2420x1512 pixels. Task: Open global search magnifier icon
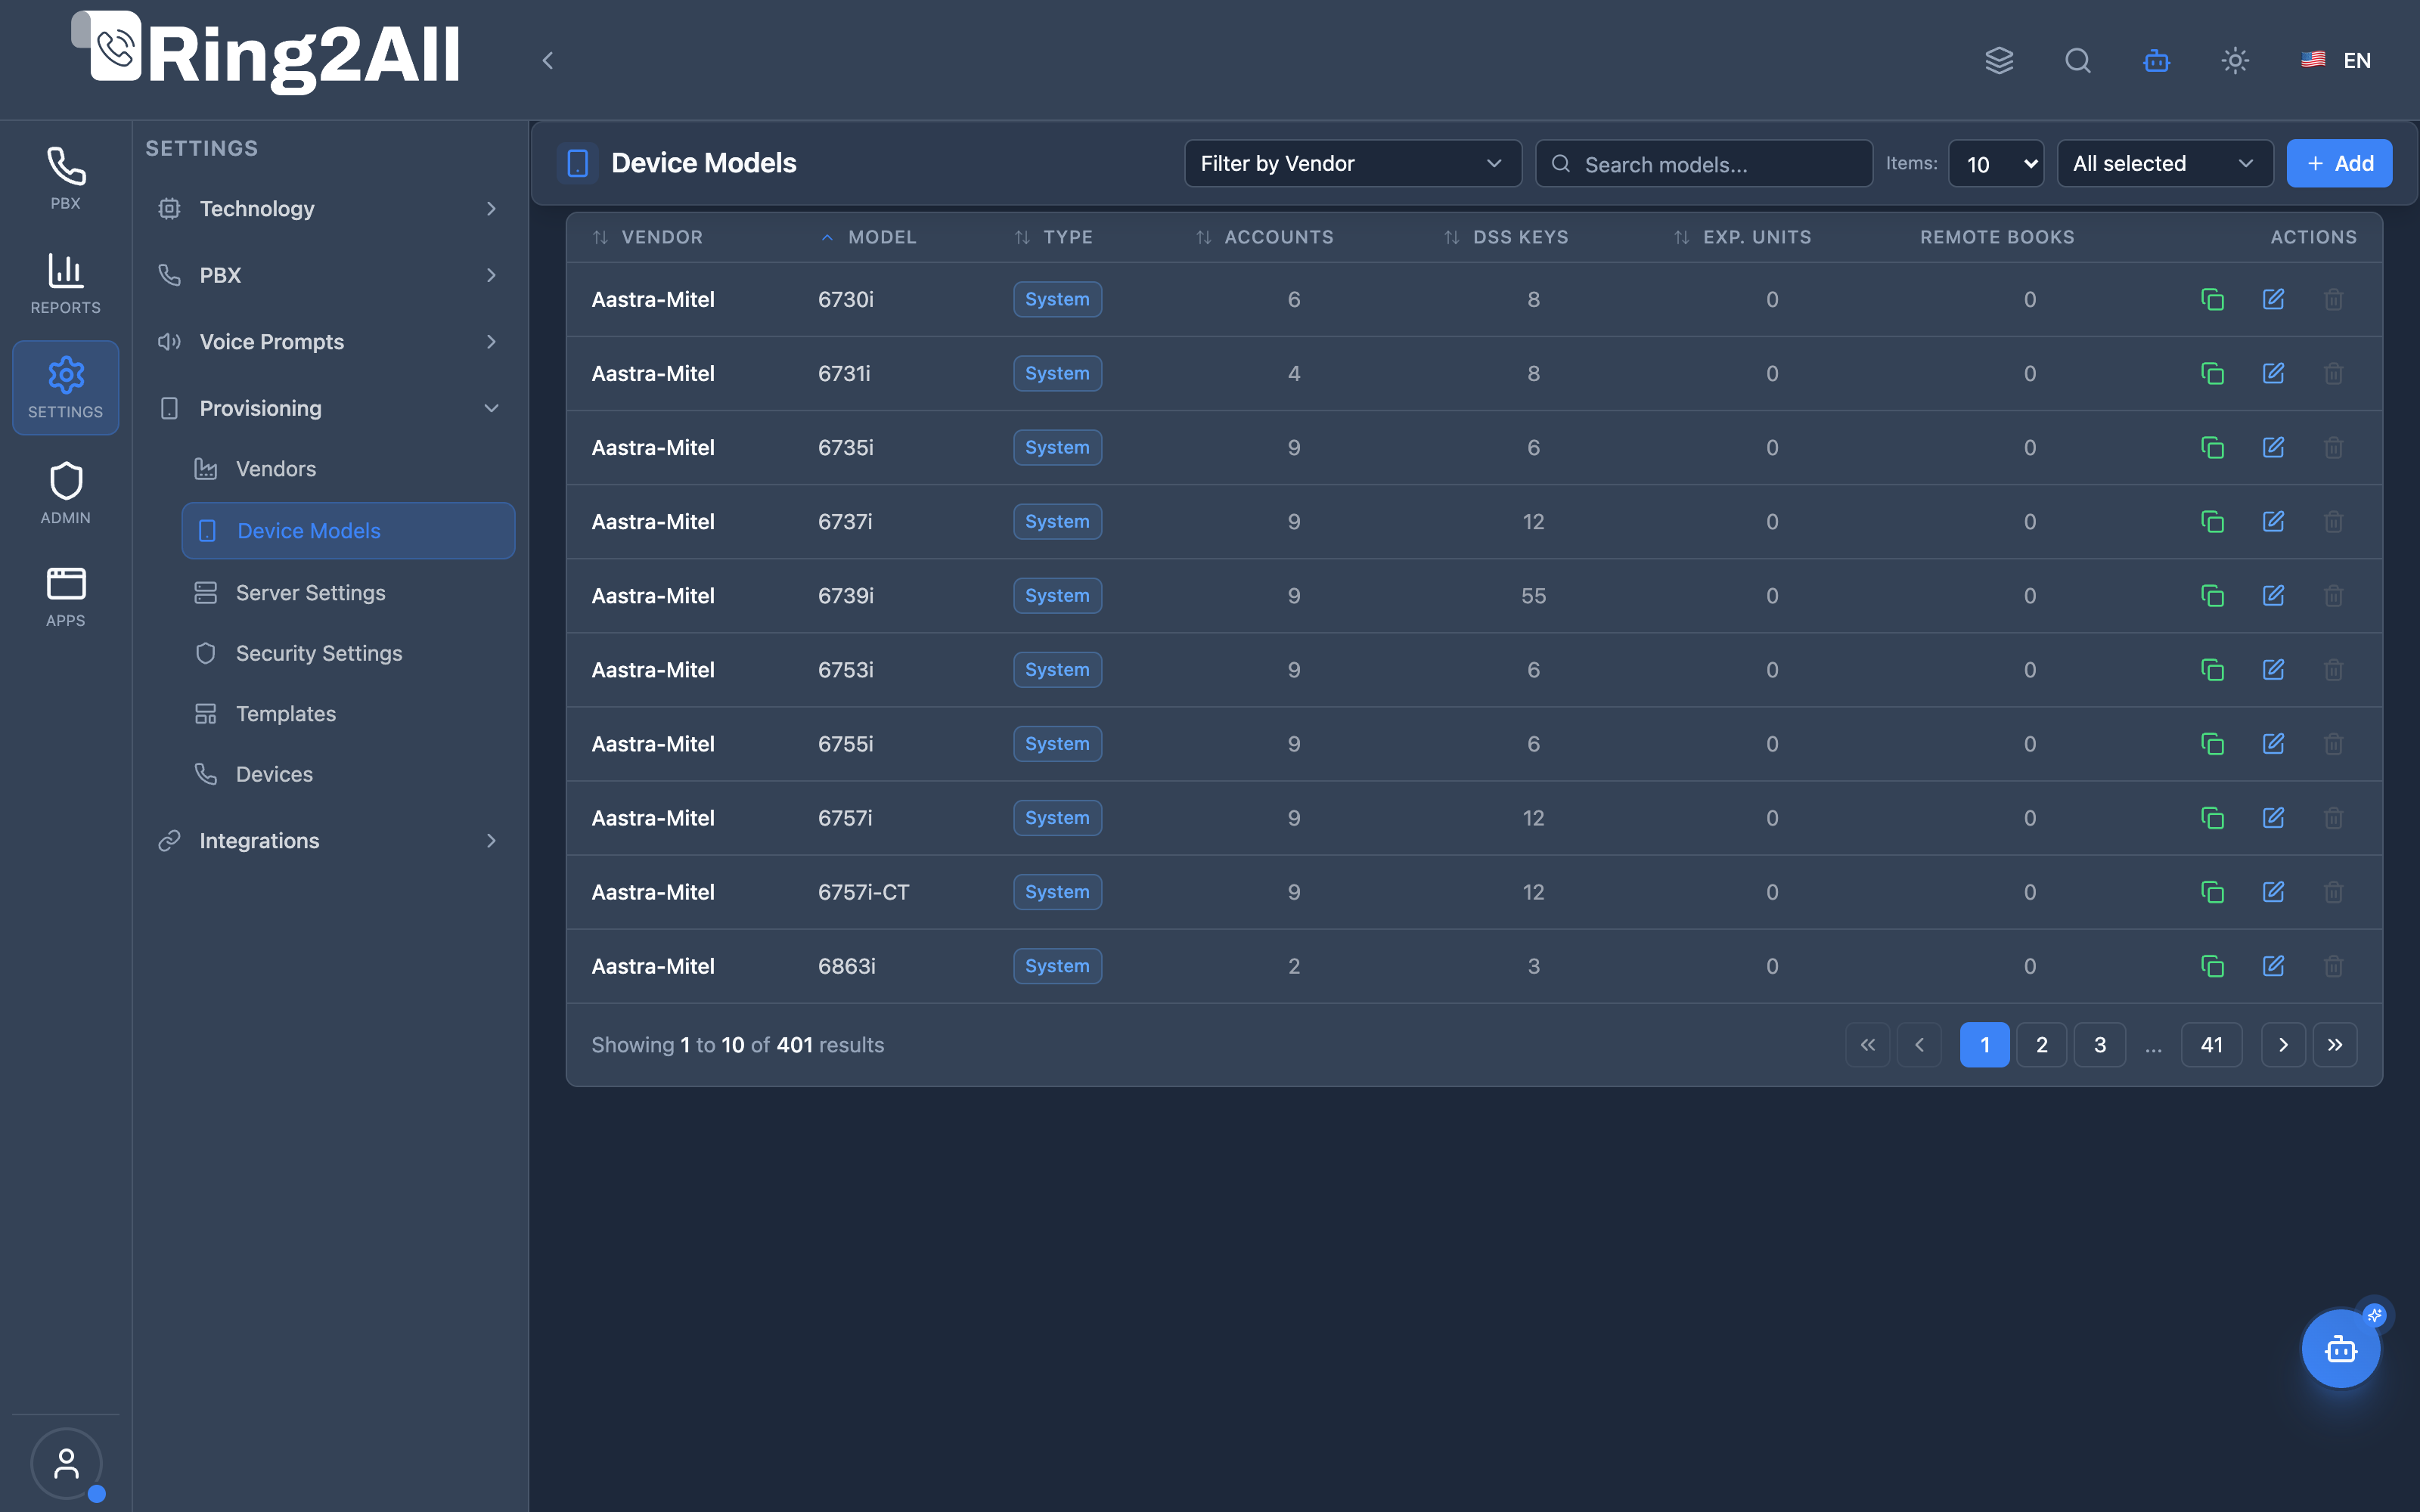(x=2078, y=61)
